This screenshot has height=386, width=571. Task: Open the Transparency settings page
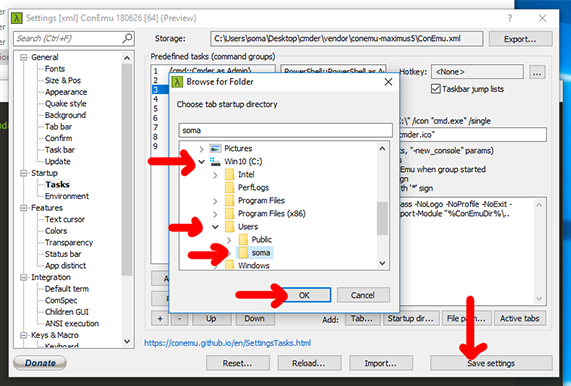(69, 243)
